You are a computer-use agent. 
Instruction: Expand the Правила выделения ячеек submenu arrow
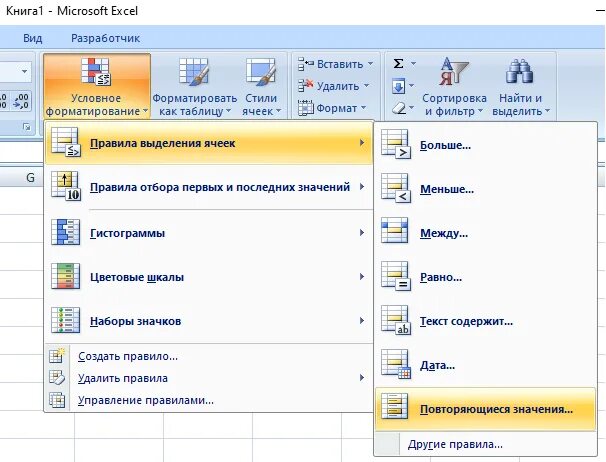362,143
